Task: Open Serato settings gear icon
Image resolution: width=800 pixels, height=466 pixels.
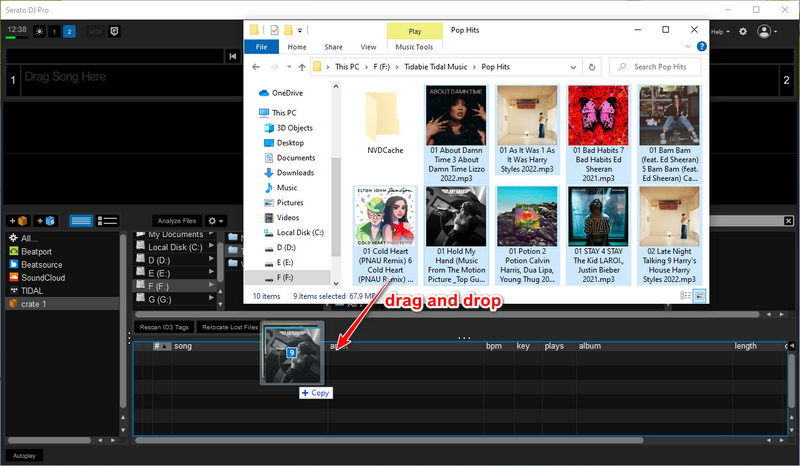Action: click(x=743, y=32)
